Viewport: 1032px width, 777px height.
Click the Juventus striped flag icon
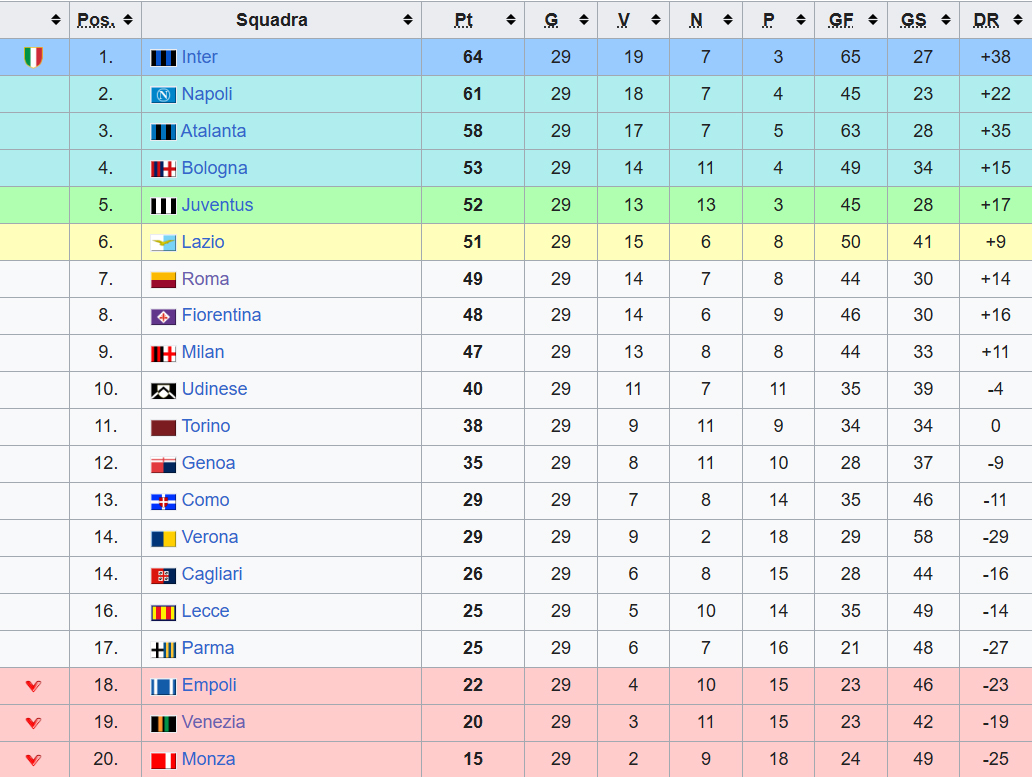[163, 206]
